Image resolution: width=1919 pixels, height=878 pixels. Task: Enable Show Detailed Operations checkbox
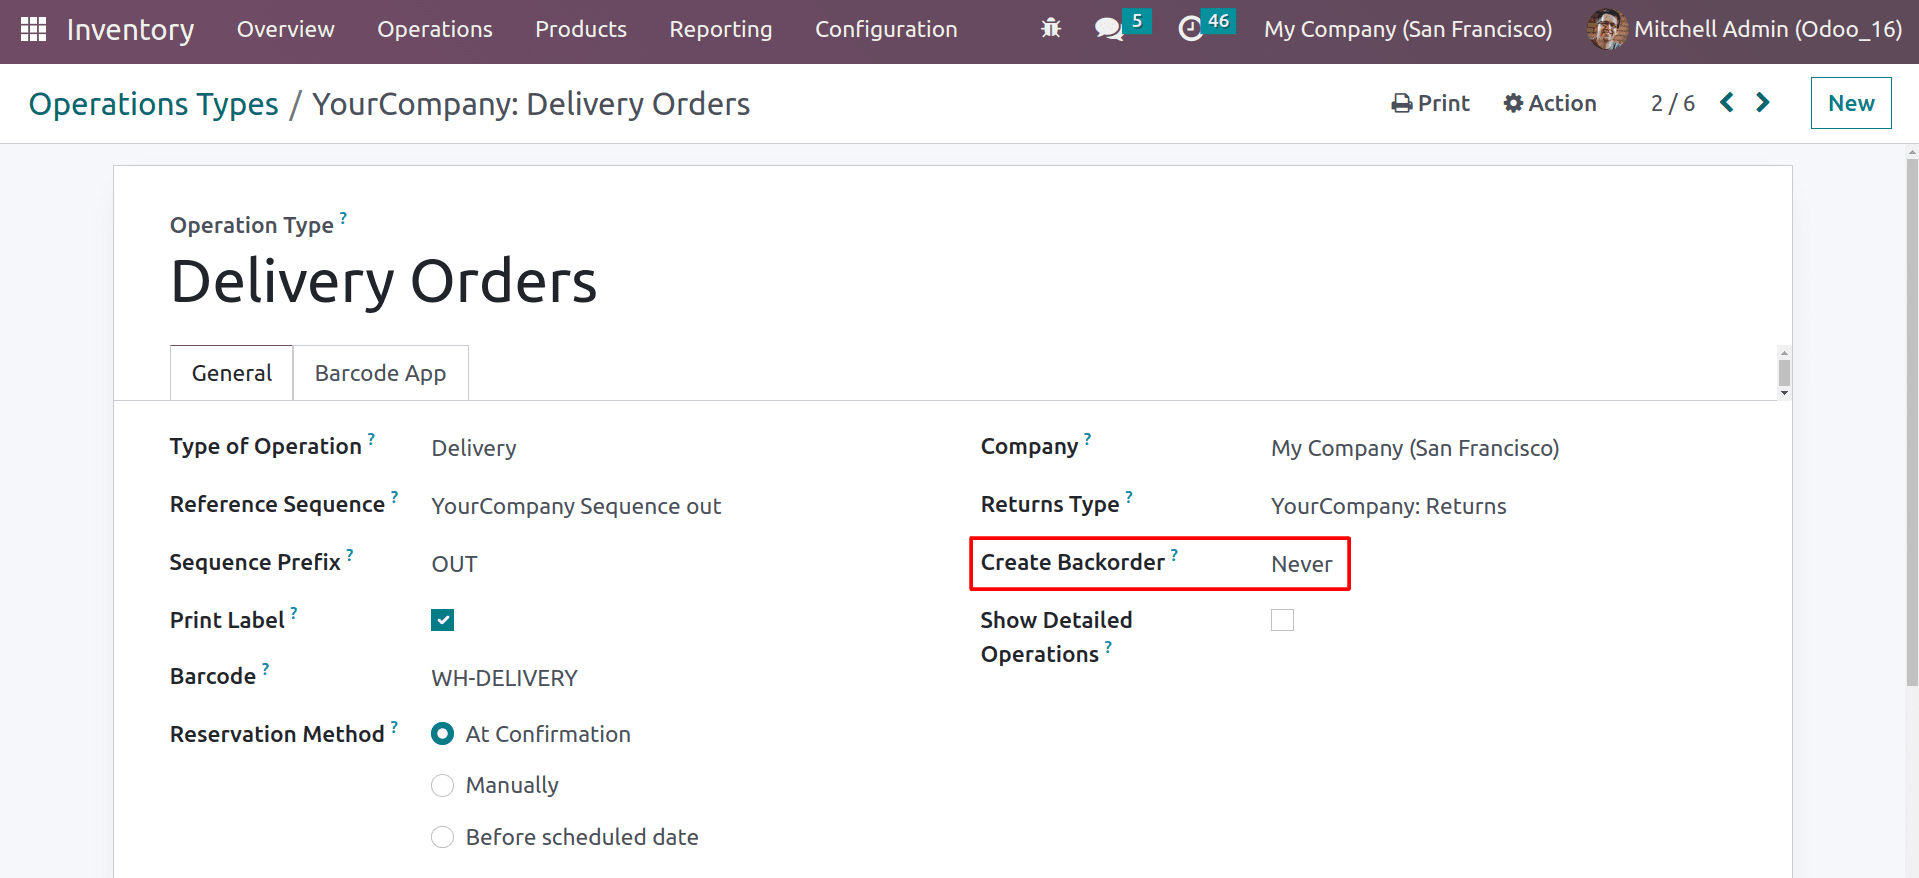pos(1282,620)
